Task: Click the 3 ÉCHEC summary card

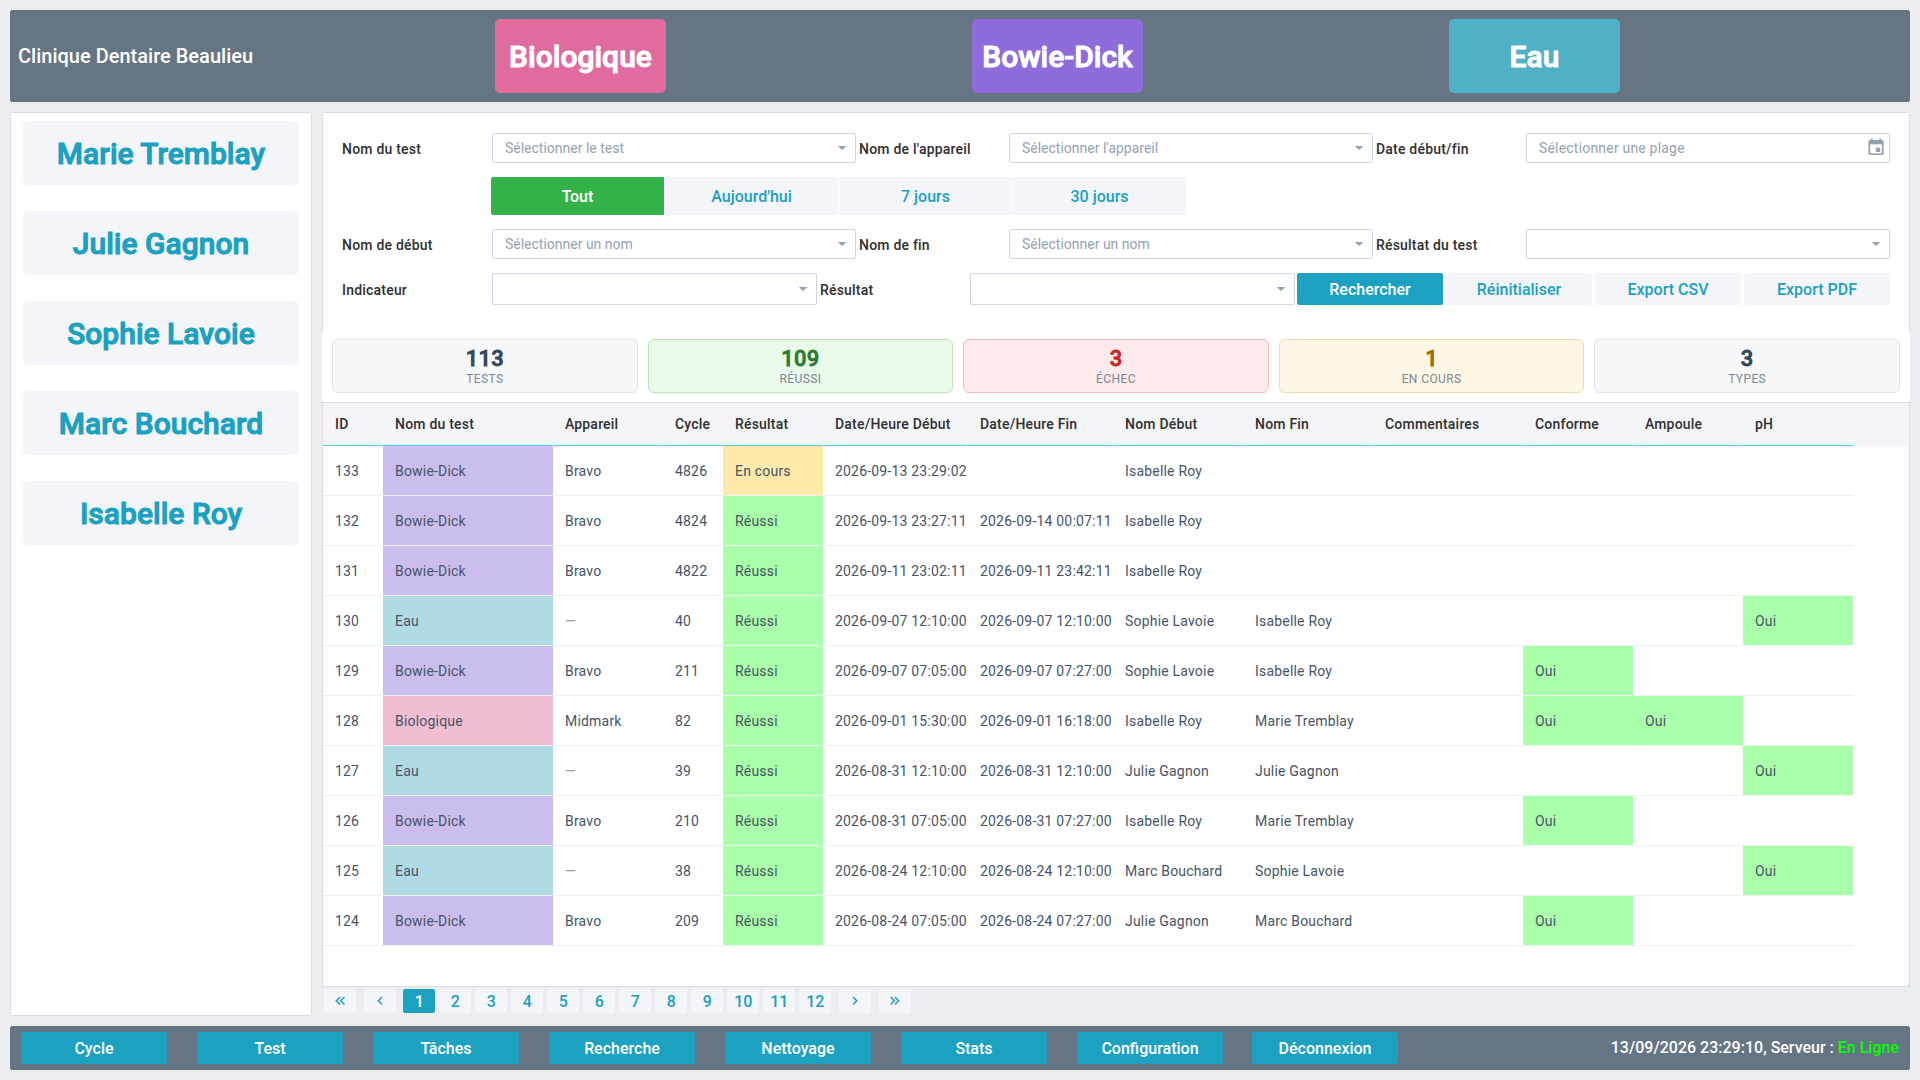Action: (1115, 366)
